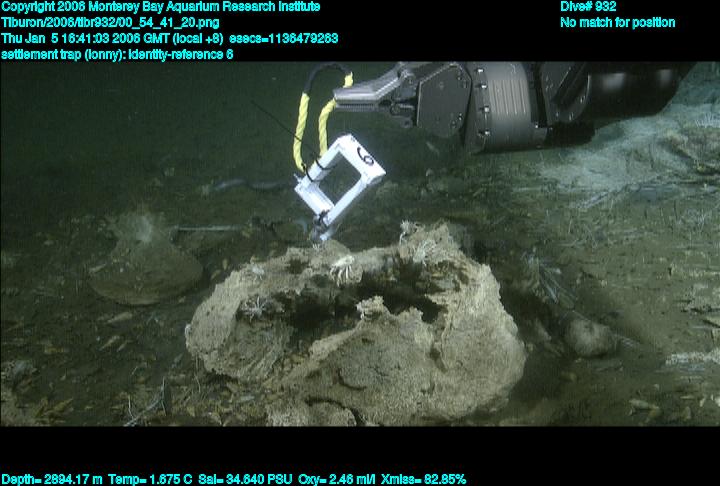The height and width of the screenshot is (486, 720).
Task: Click the settlement trap identity-reference caption
Action: click(117, 54)
